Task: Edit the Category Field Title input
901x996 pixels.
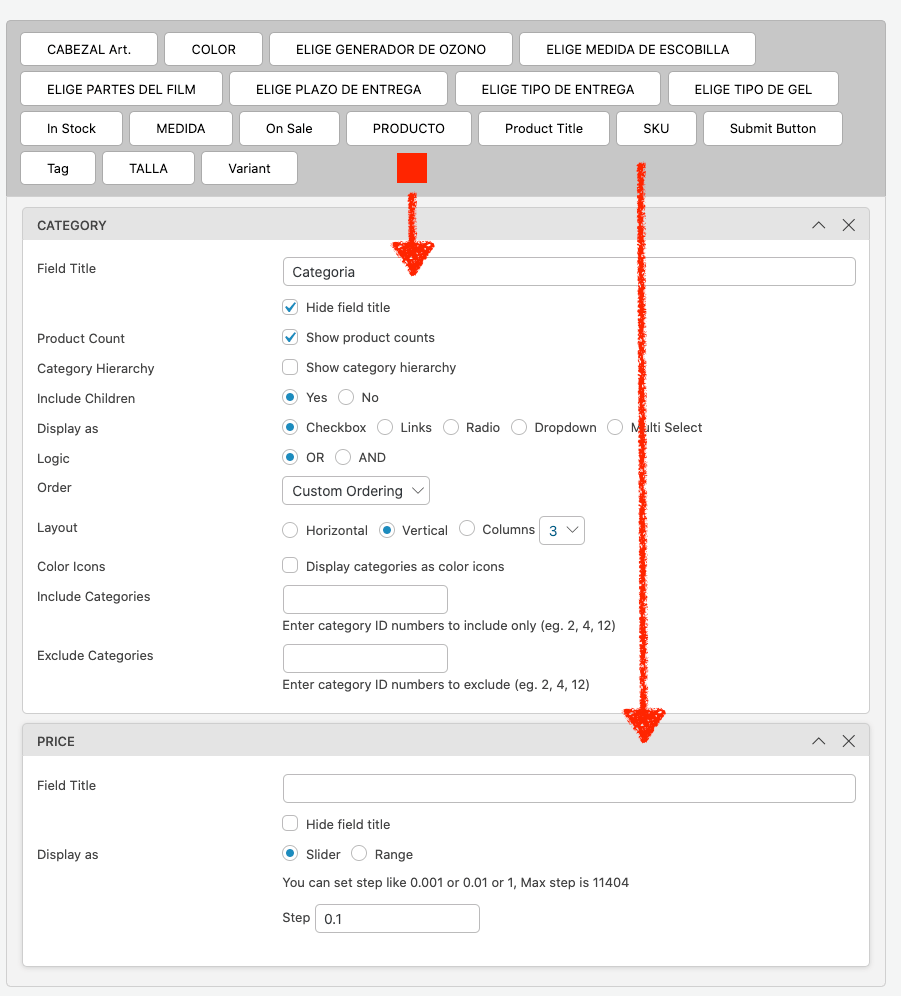Action: [x=569, y=272]
